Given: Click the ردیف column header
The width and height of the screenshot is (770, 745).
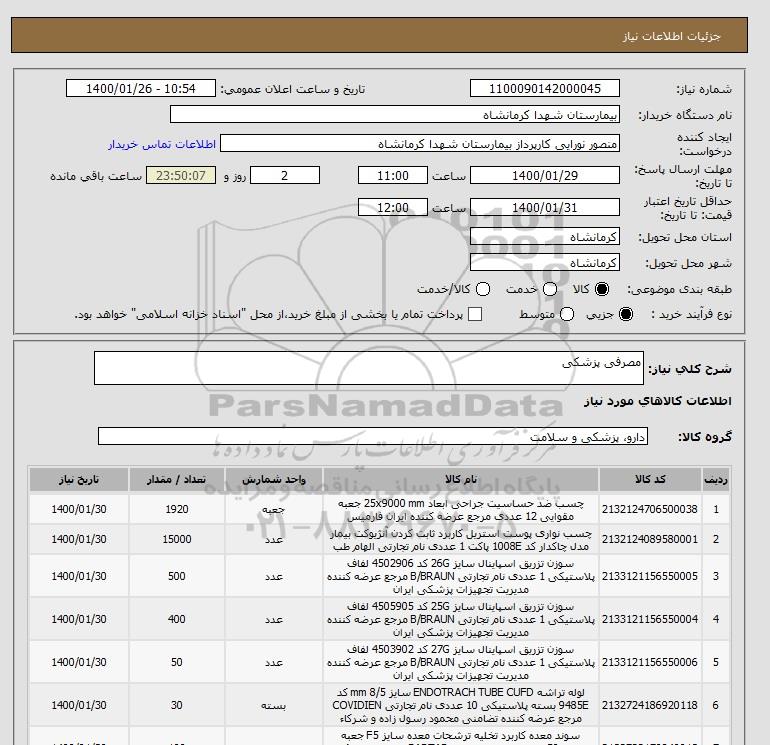Looking at the screenshot, I should (715, 479).
